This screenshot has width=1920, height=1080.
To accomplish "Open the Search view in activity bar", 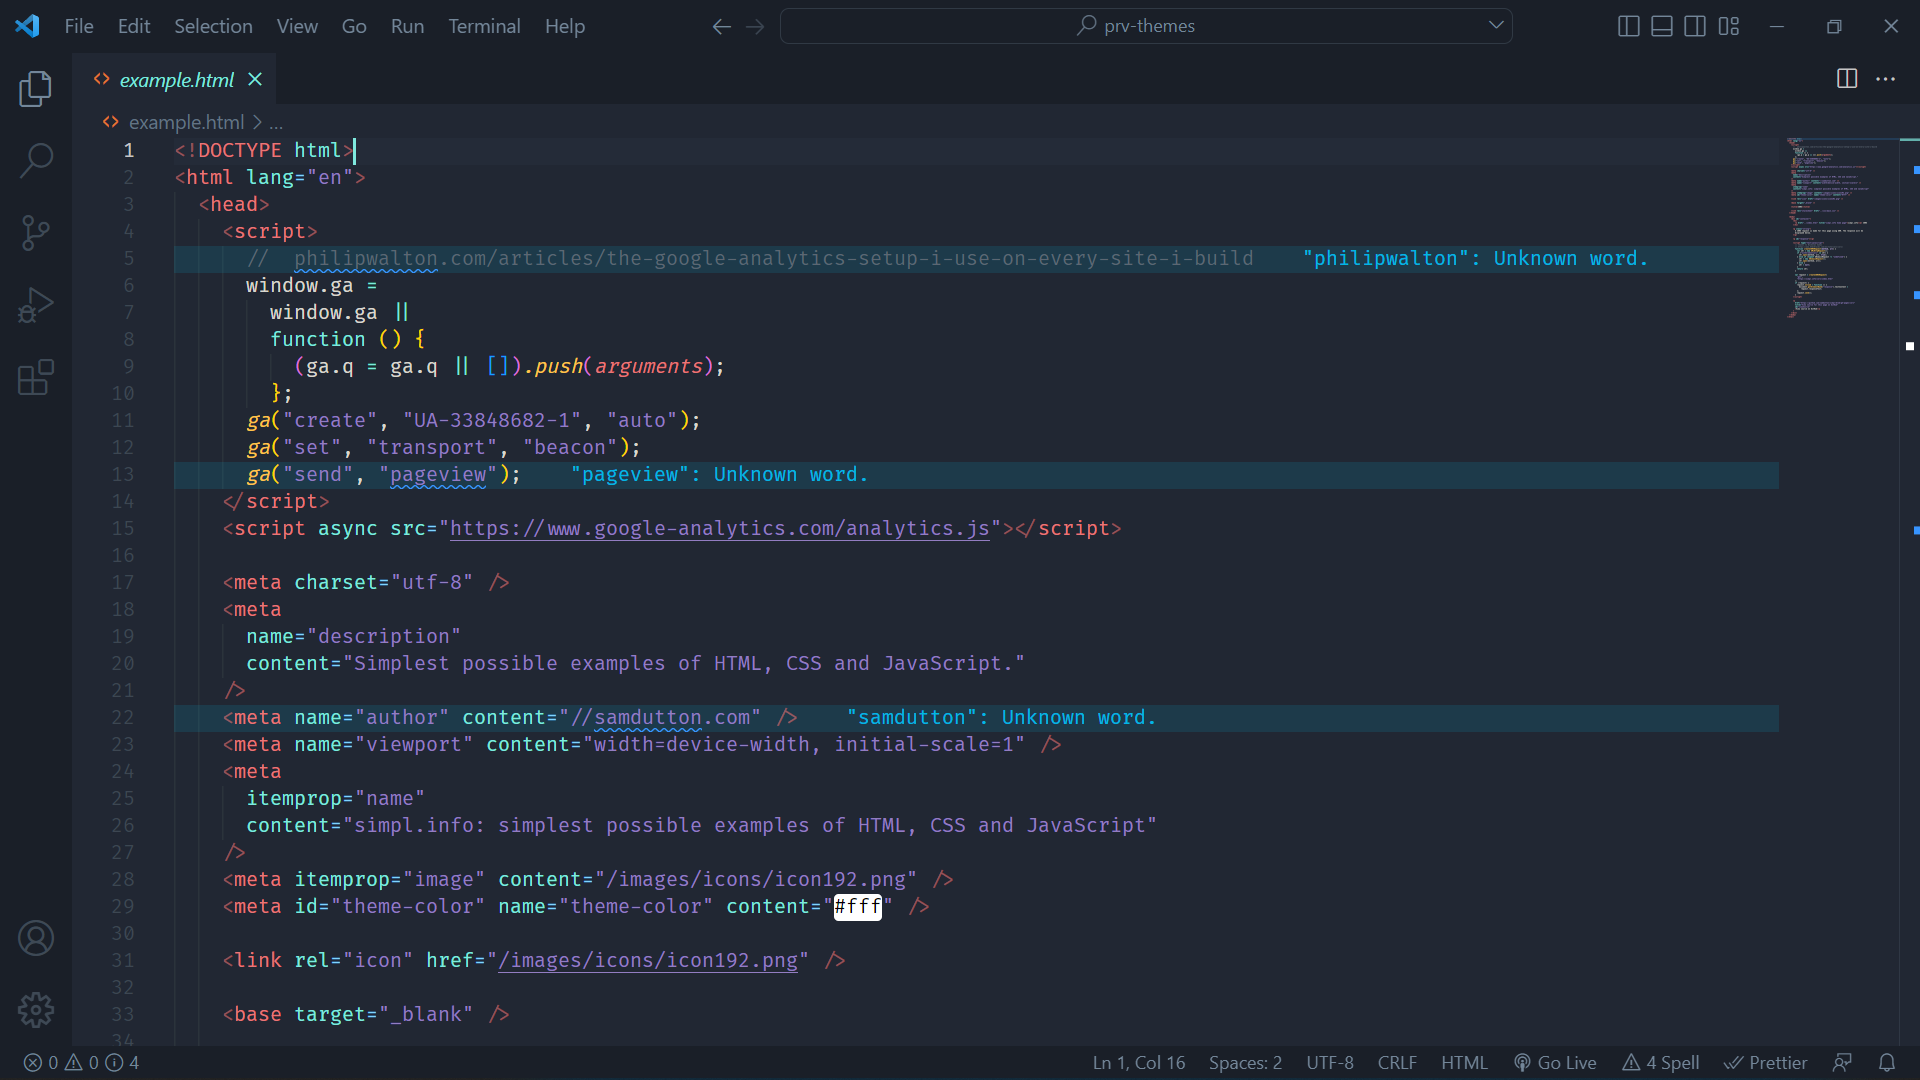I will 36,160.
